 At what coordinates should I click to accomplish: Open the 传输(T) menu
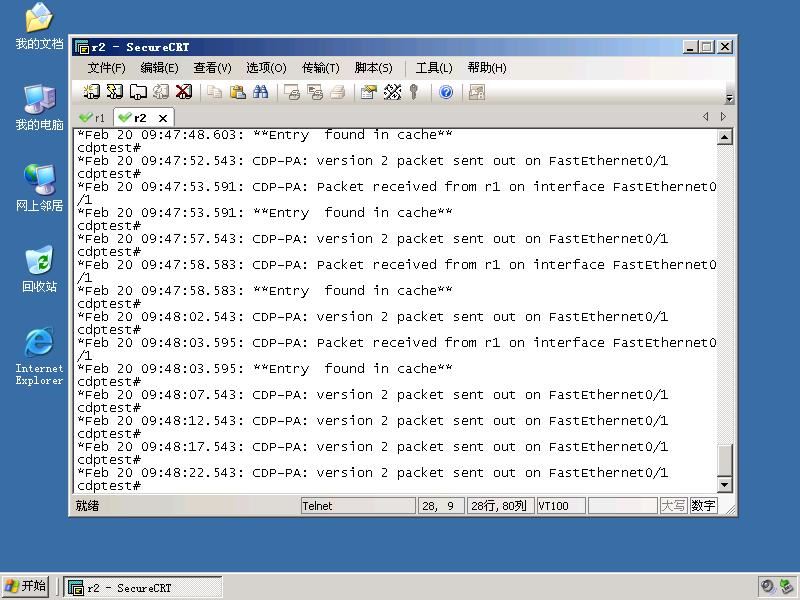320,68
